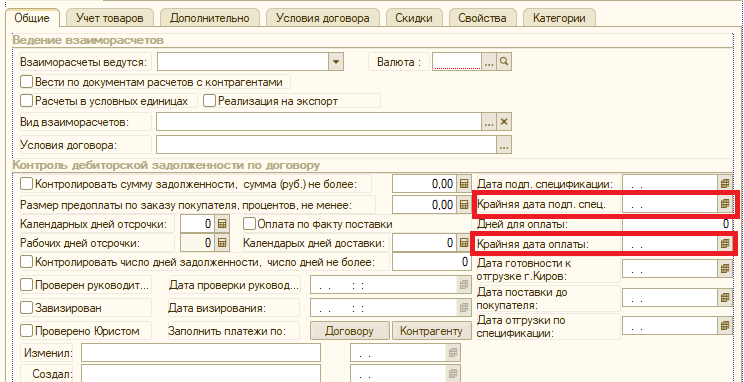Check Оплата по факту поставки

[250, 224]
